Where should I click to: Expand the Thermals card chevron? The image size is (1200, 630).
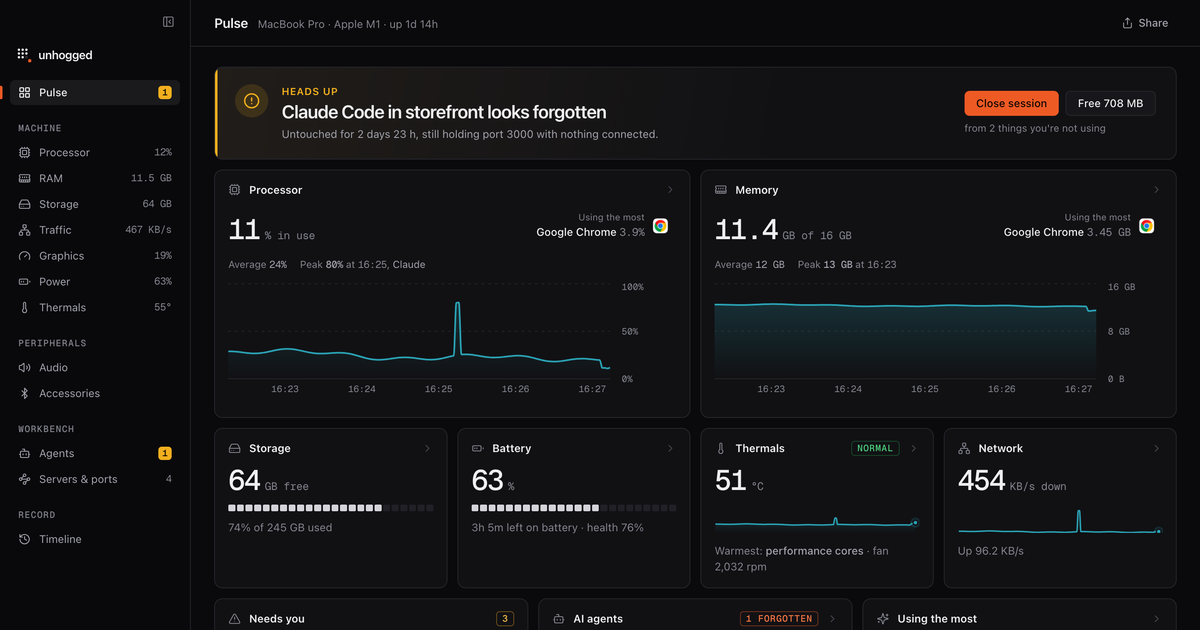pyautogui.click(x=913, y=449)
